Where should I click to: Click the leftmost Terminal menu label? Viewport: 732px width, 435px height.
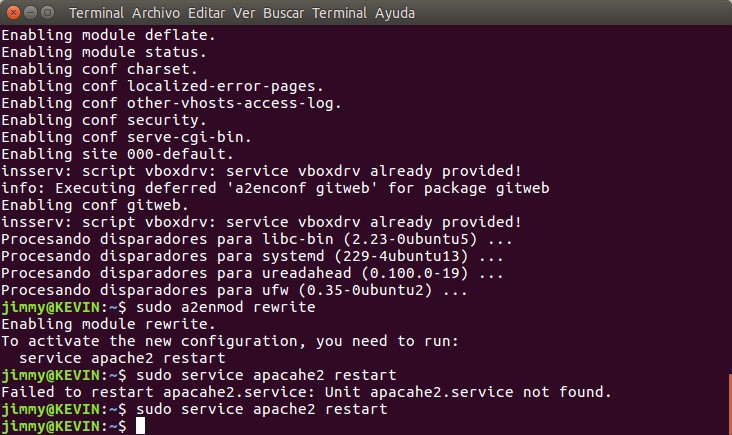pos(96,13)
